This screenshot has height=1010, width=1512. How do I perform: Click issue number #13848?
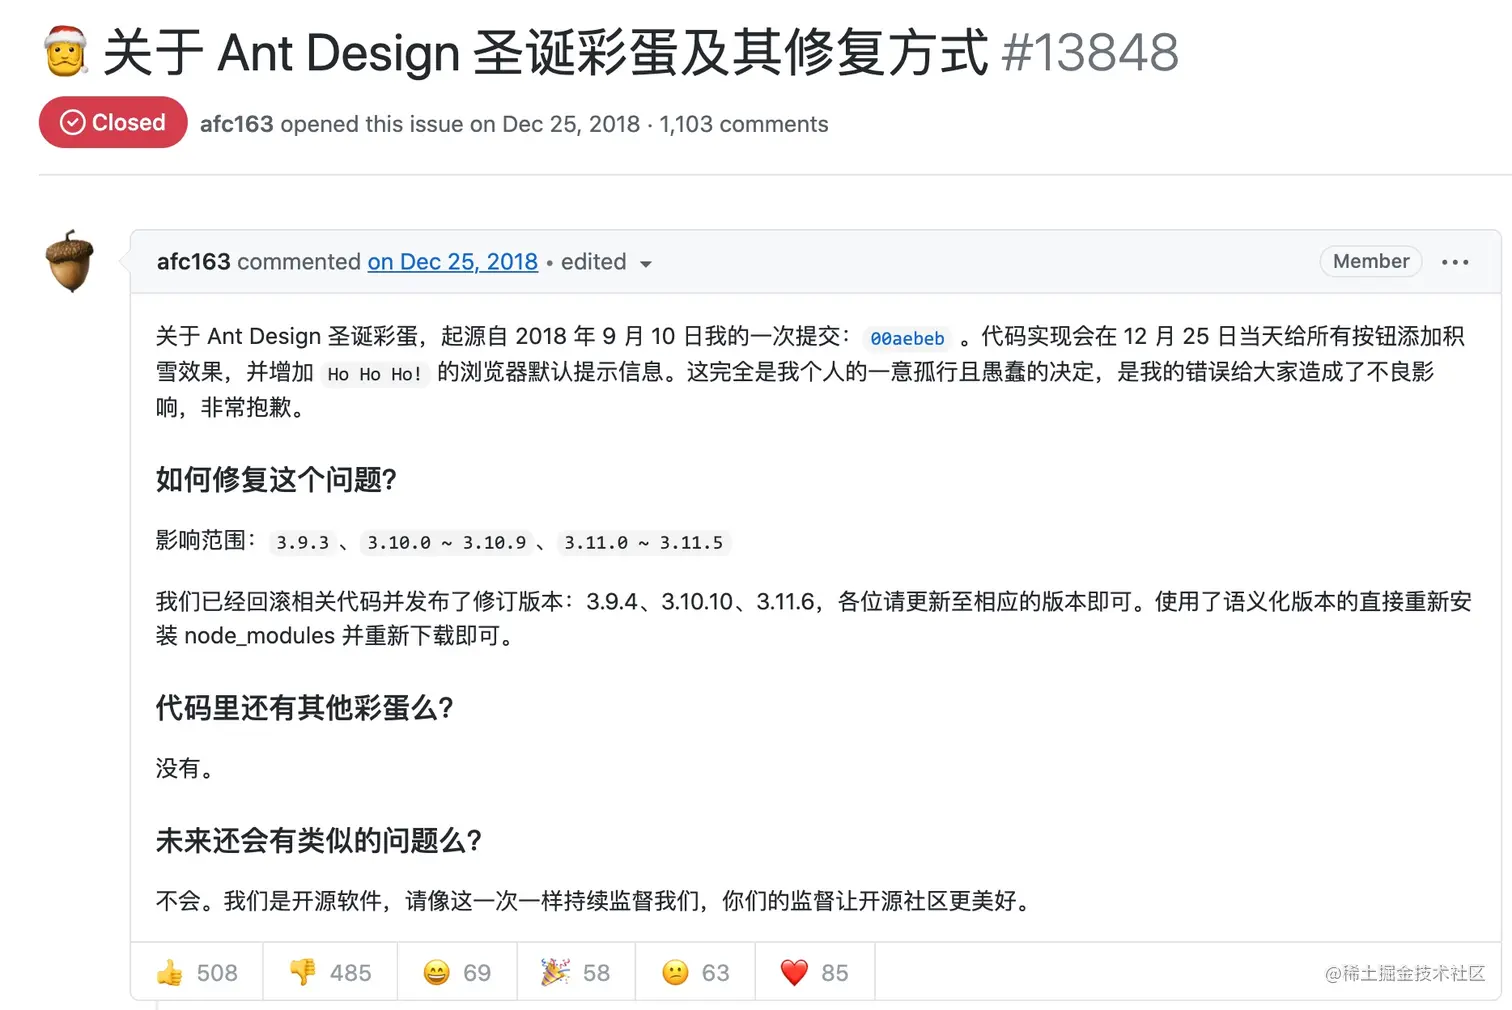coord(1090,52)
